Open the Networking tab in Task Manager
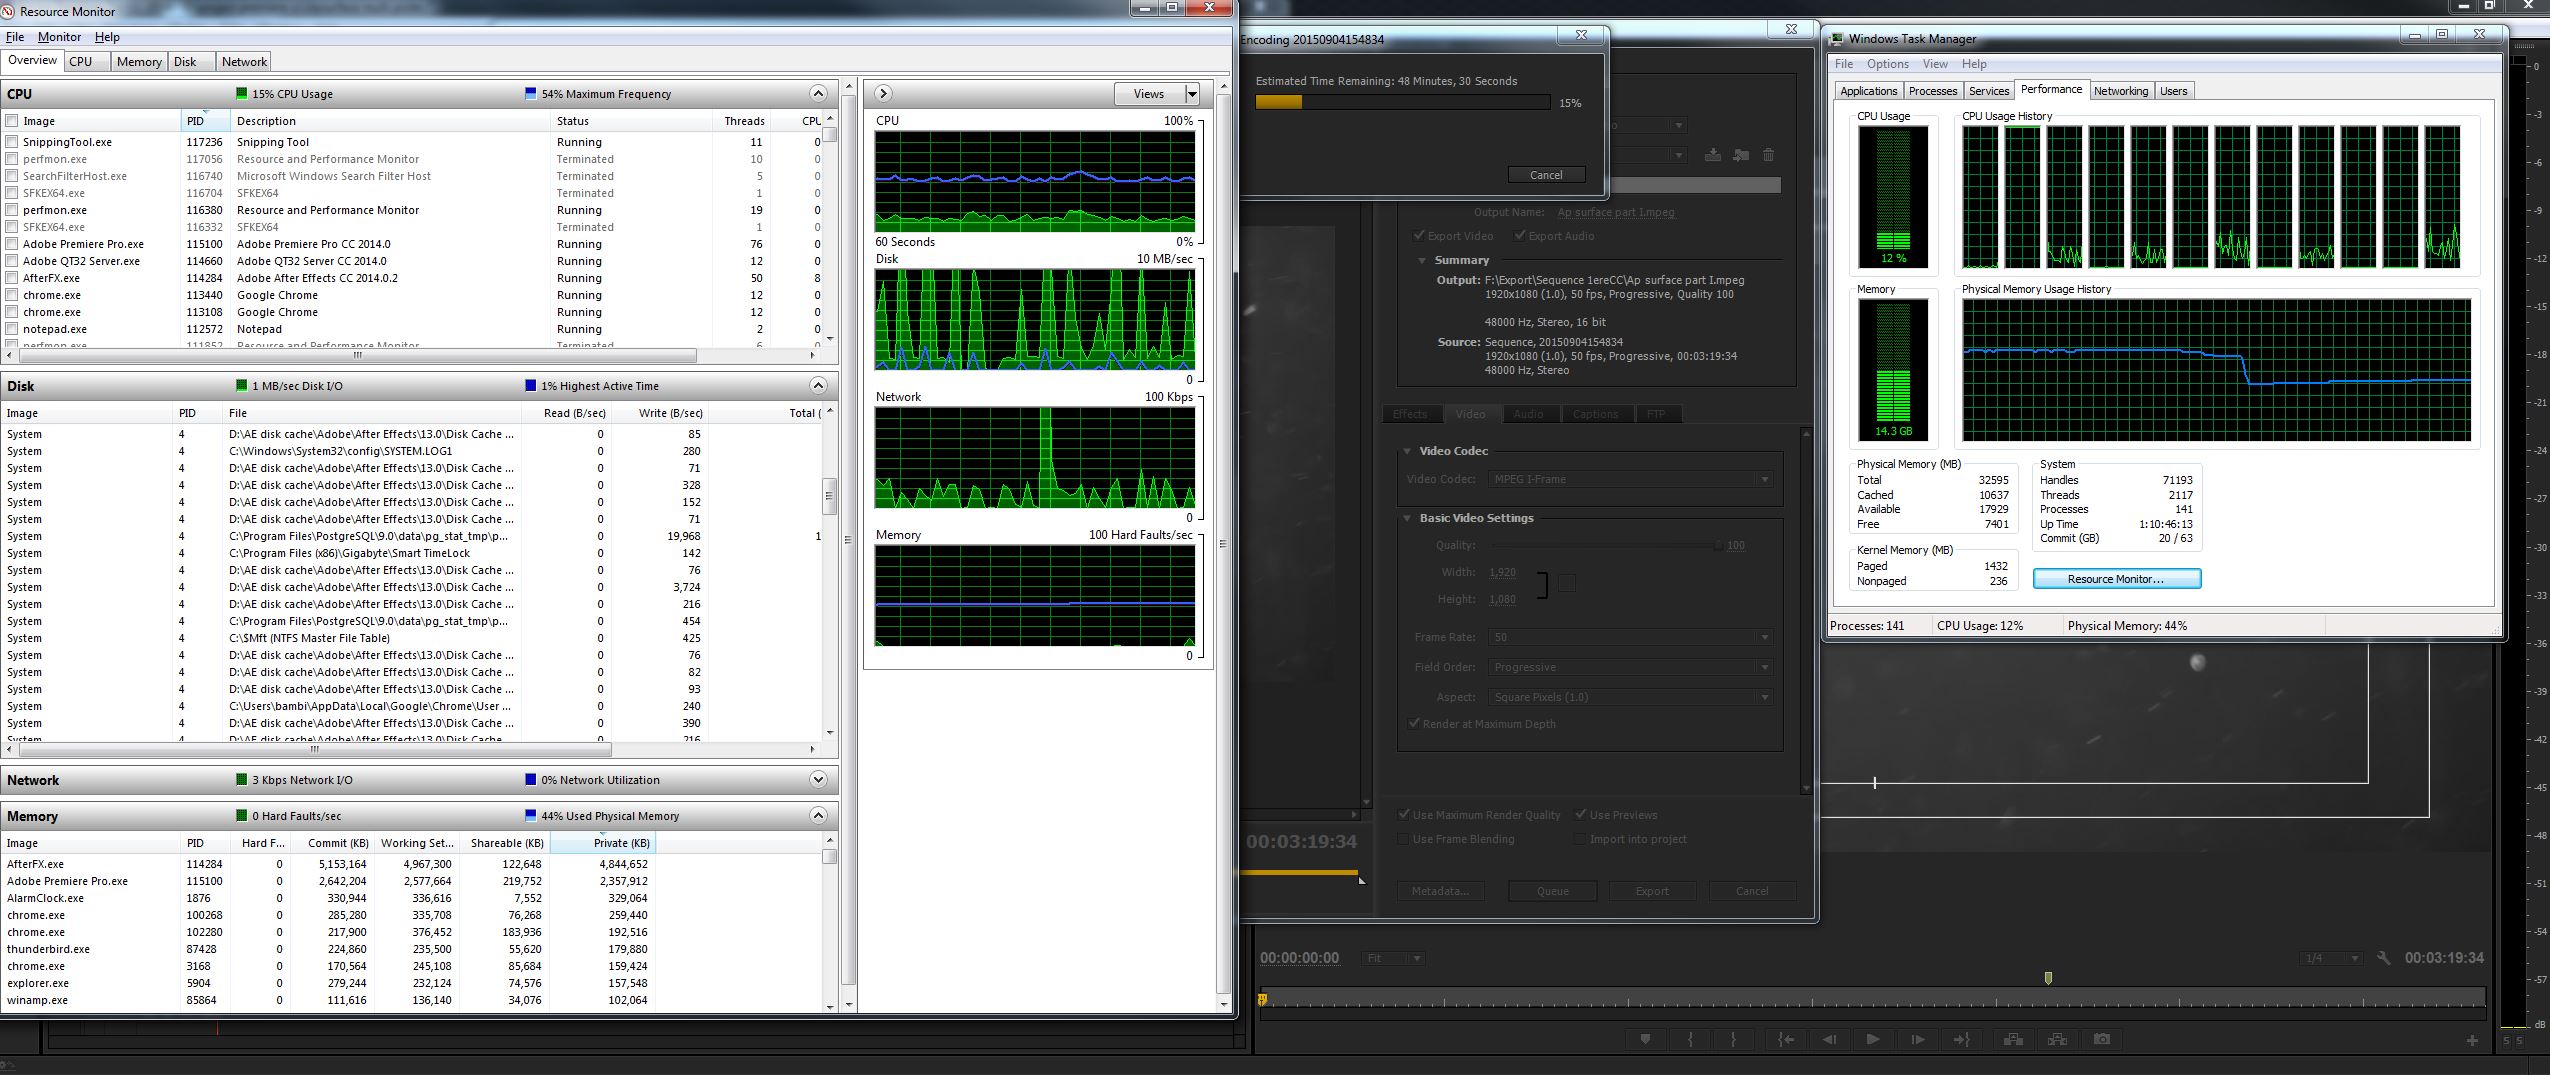2550x1075 pixels. (x=2120, y=91)
